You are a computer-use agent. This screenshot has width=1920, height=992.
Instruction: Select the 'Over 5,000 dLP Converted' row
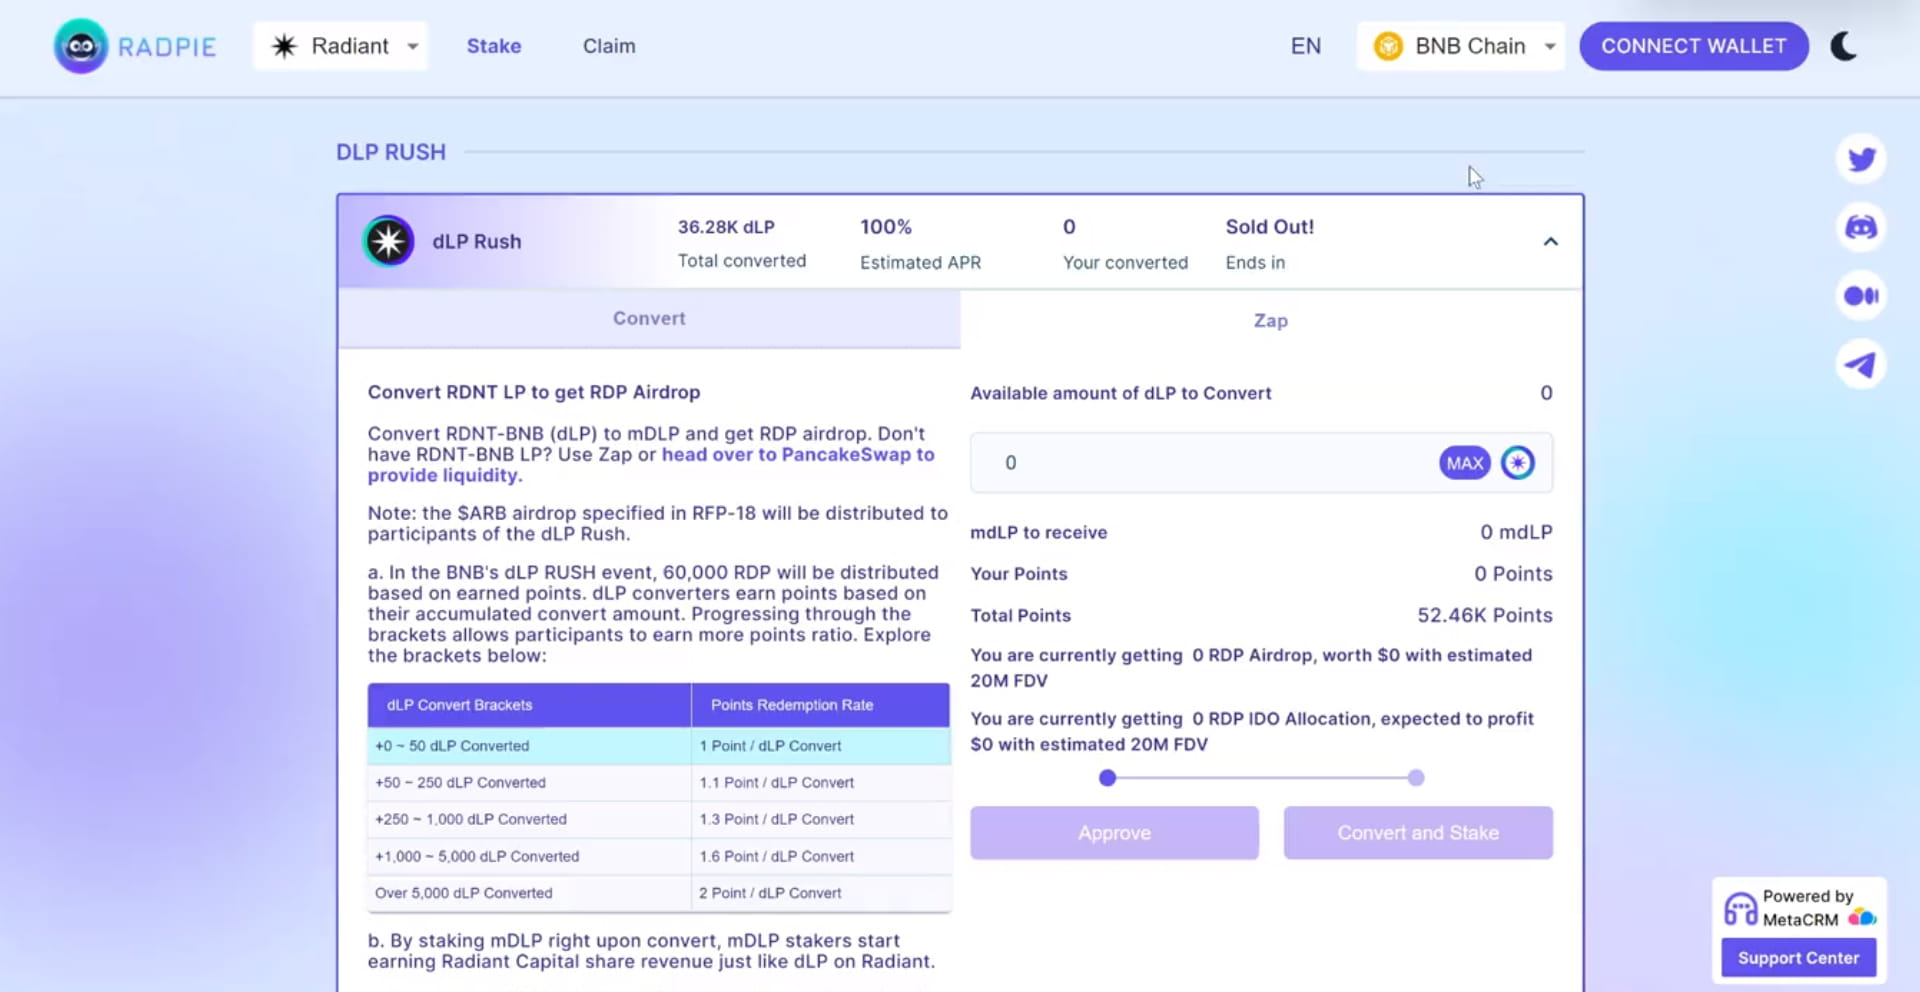point(659,893)
